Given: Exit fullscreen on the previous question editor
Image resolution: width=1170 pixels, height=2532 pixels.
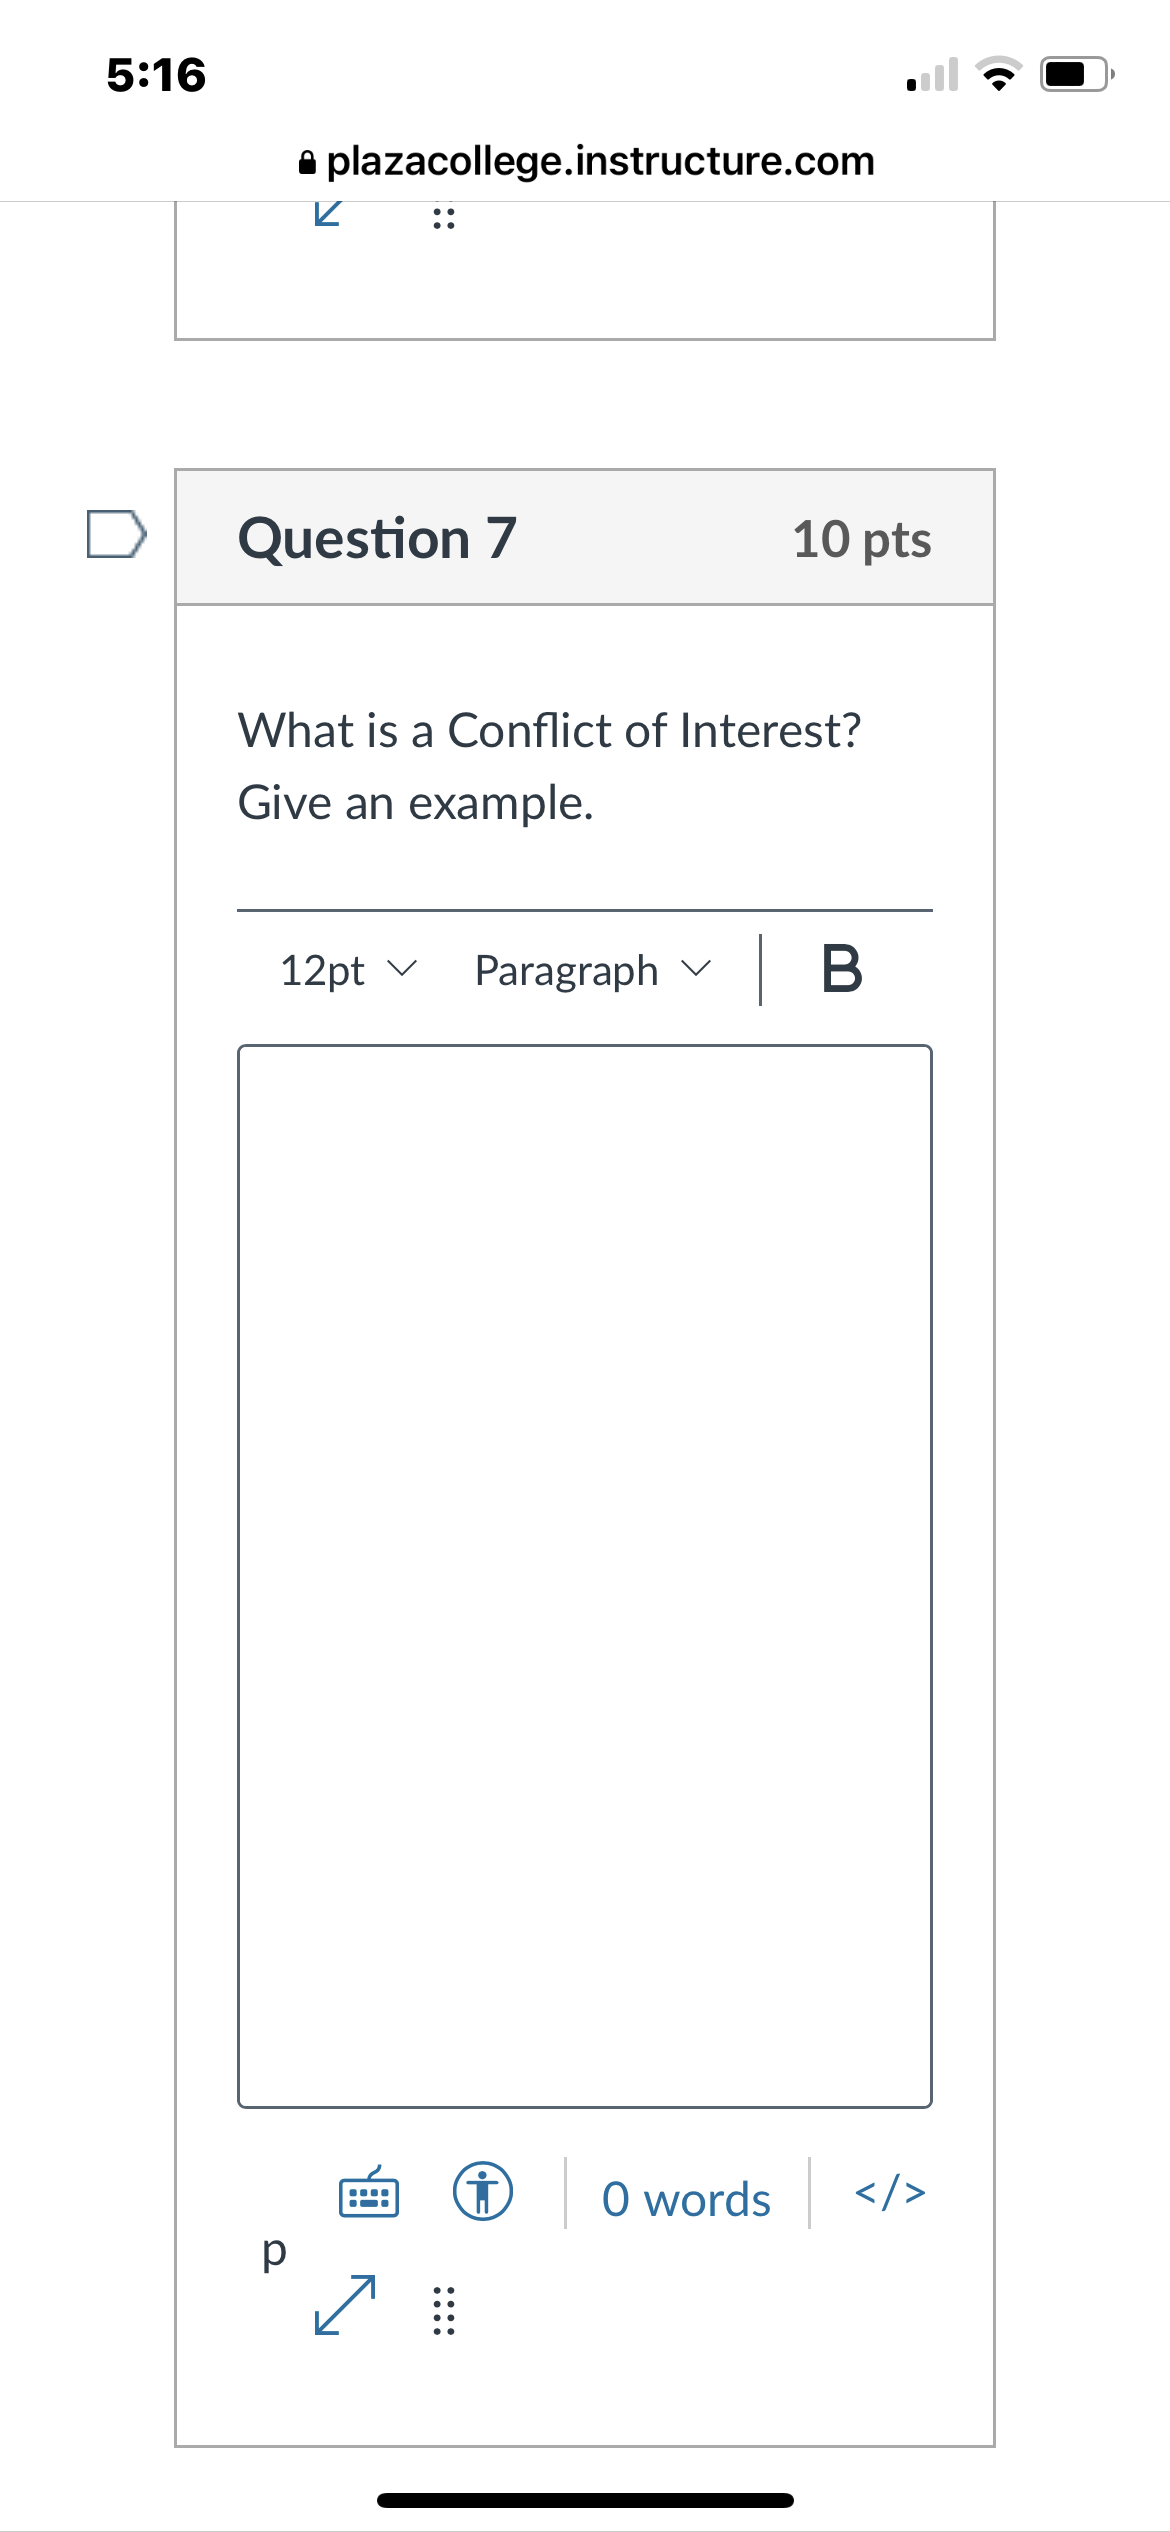Looking at the screenshot, I should tap(328, 213).
